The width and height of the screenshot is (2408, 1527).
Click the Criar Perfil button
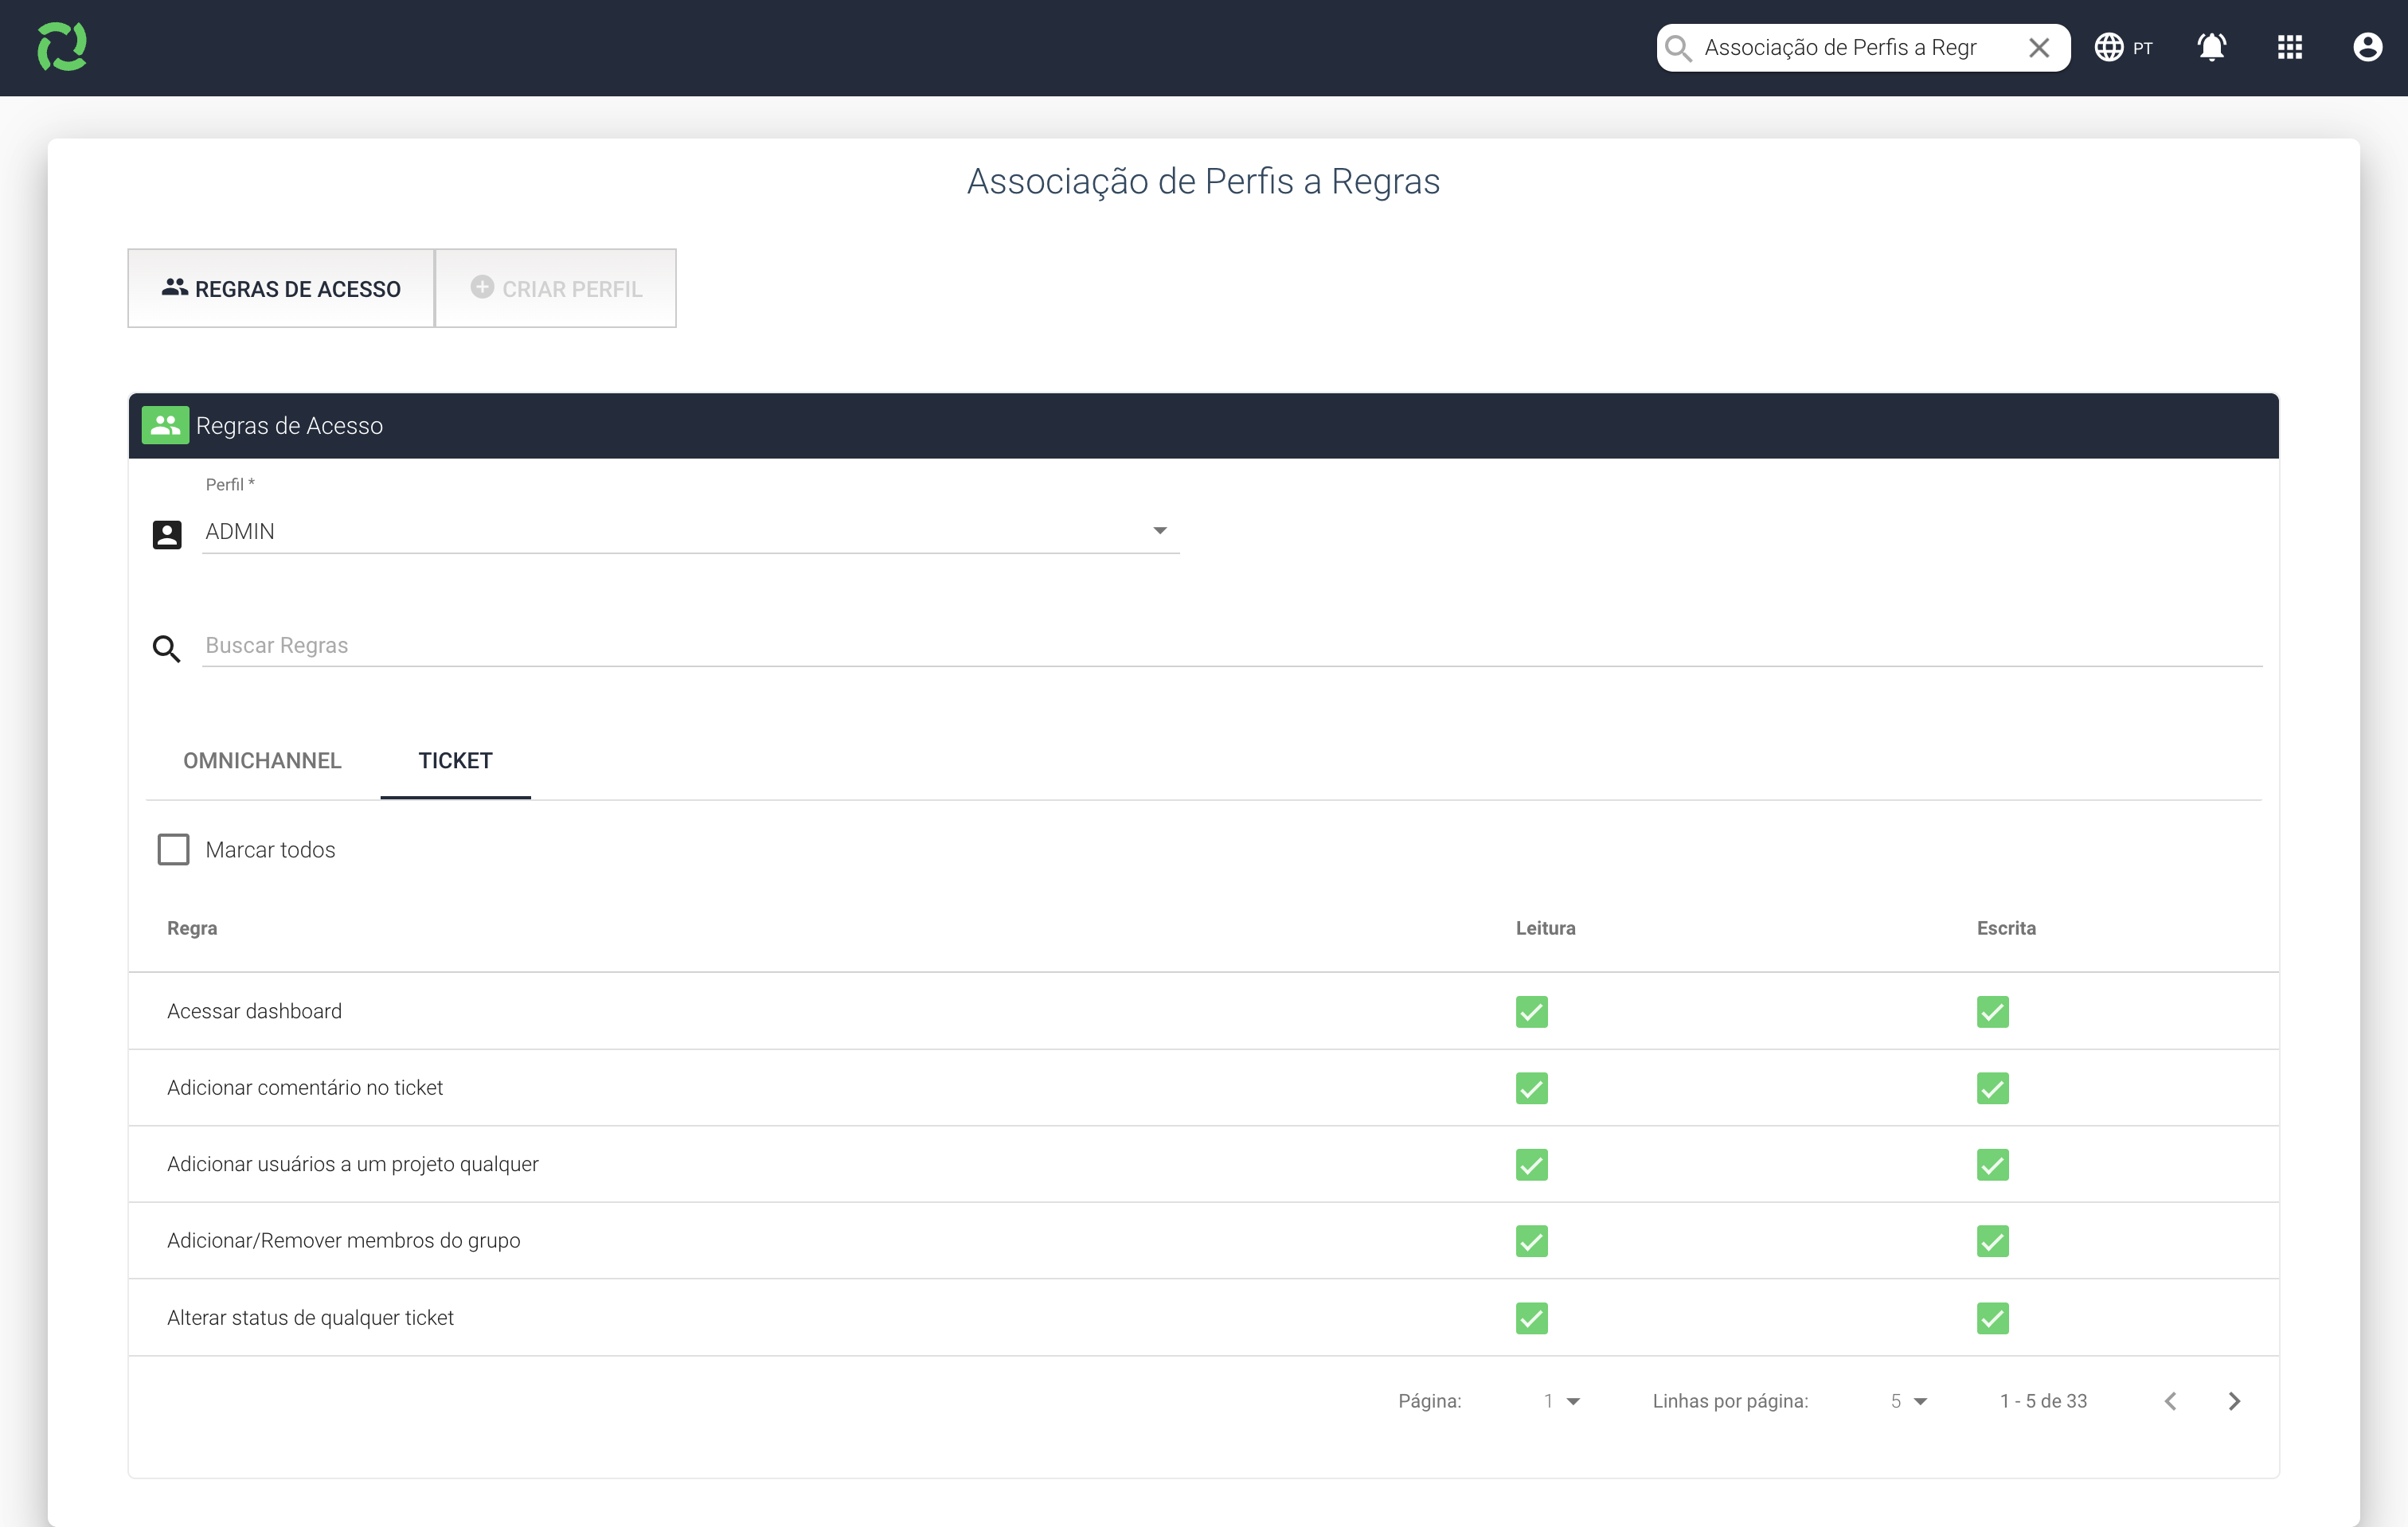[556, 288]
